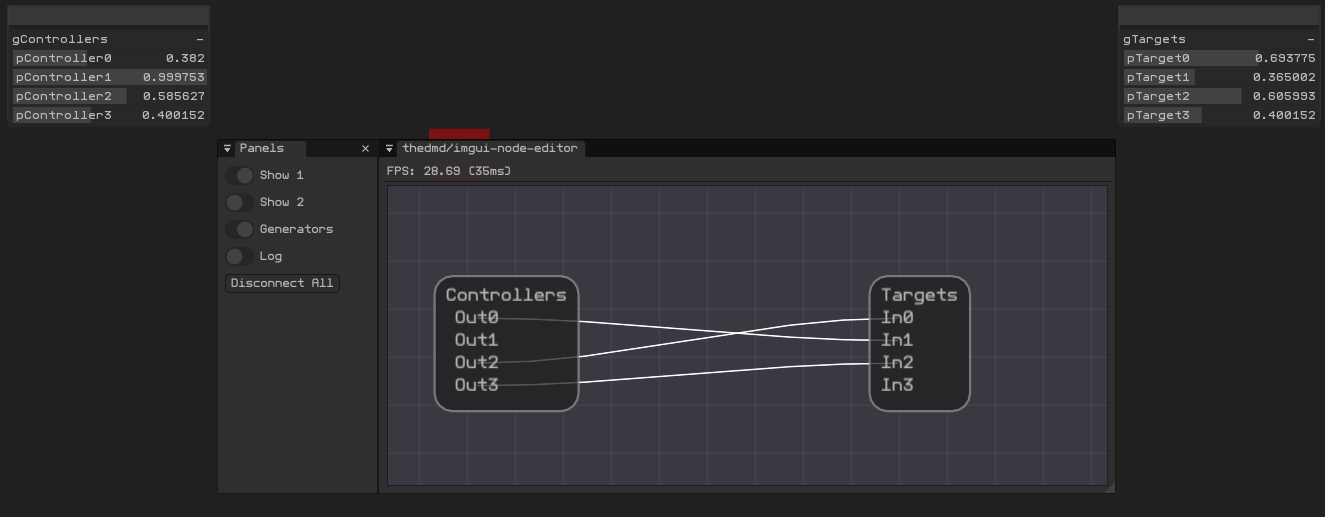Click the pController2 slider
The width and height of the screenshot is (1325, 517).
tap(109, 96)
